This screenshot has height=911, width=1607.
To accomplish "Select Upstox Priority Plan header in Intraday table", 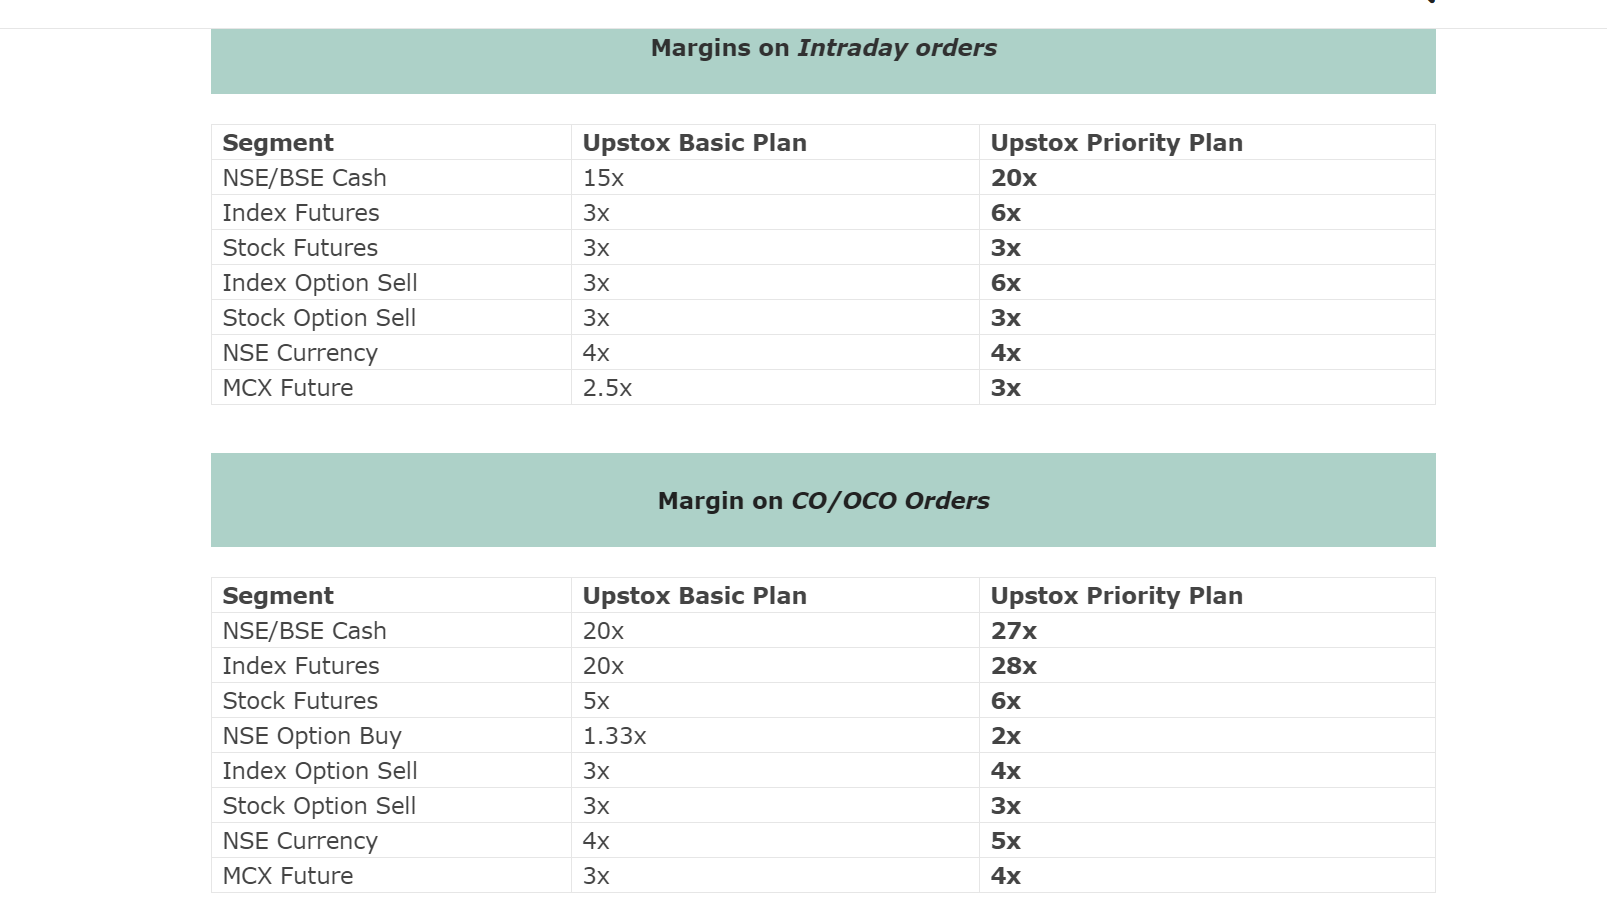I will pos(1117,143).
